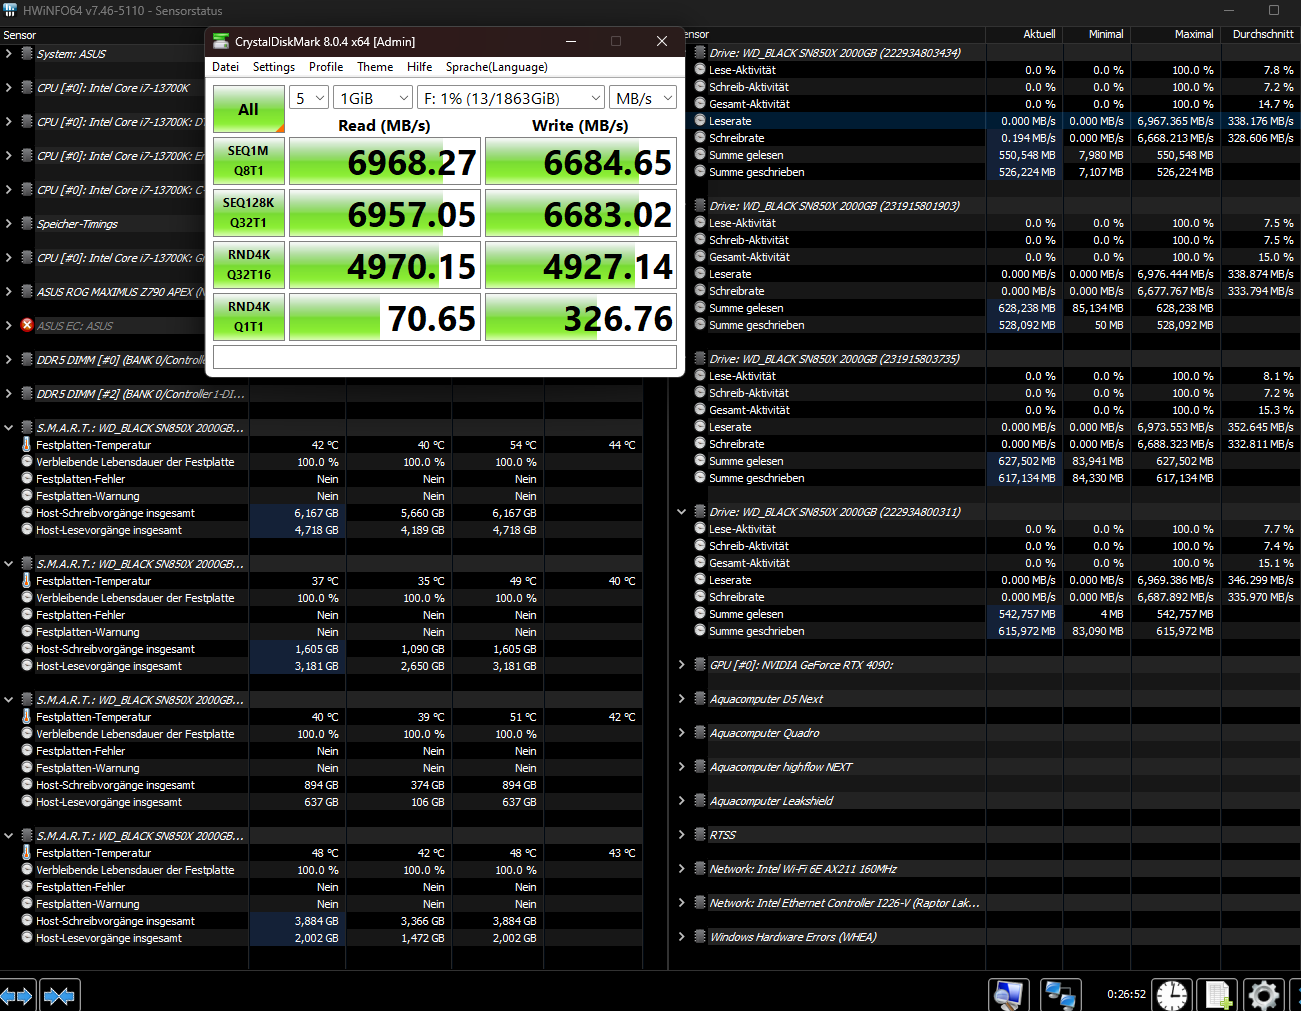Click the sensor icon beside Aquacomputer D5 Next
The image size is (1301, 1011).
tap(700, 699)
